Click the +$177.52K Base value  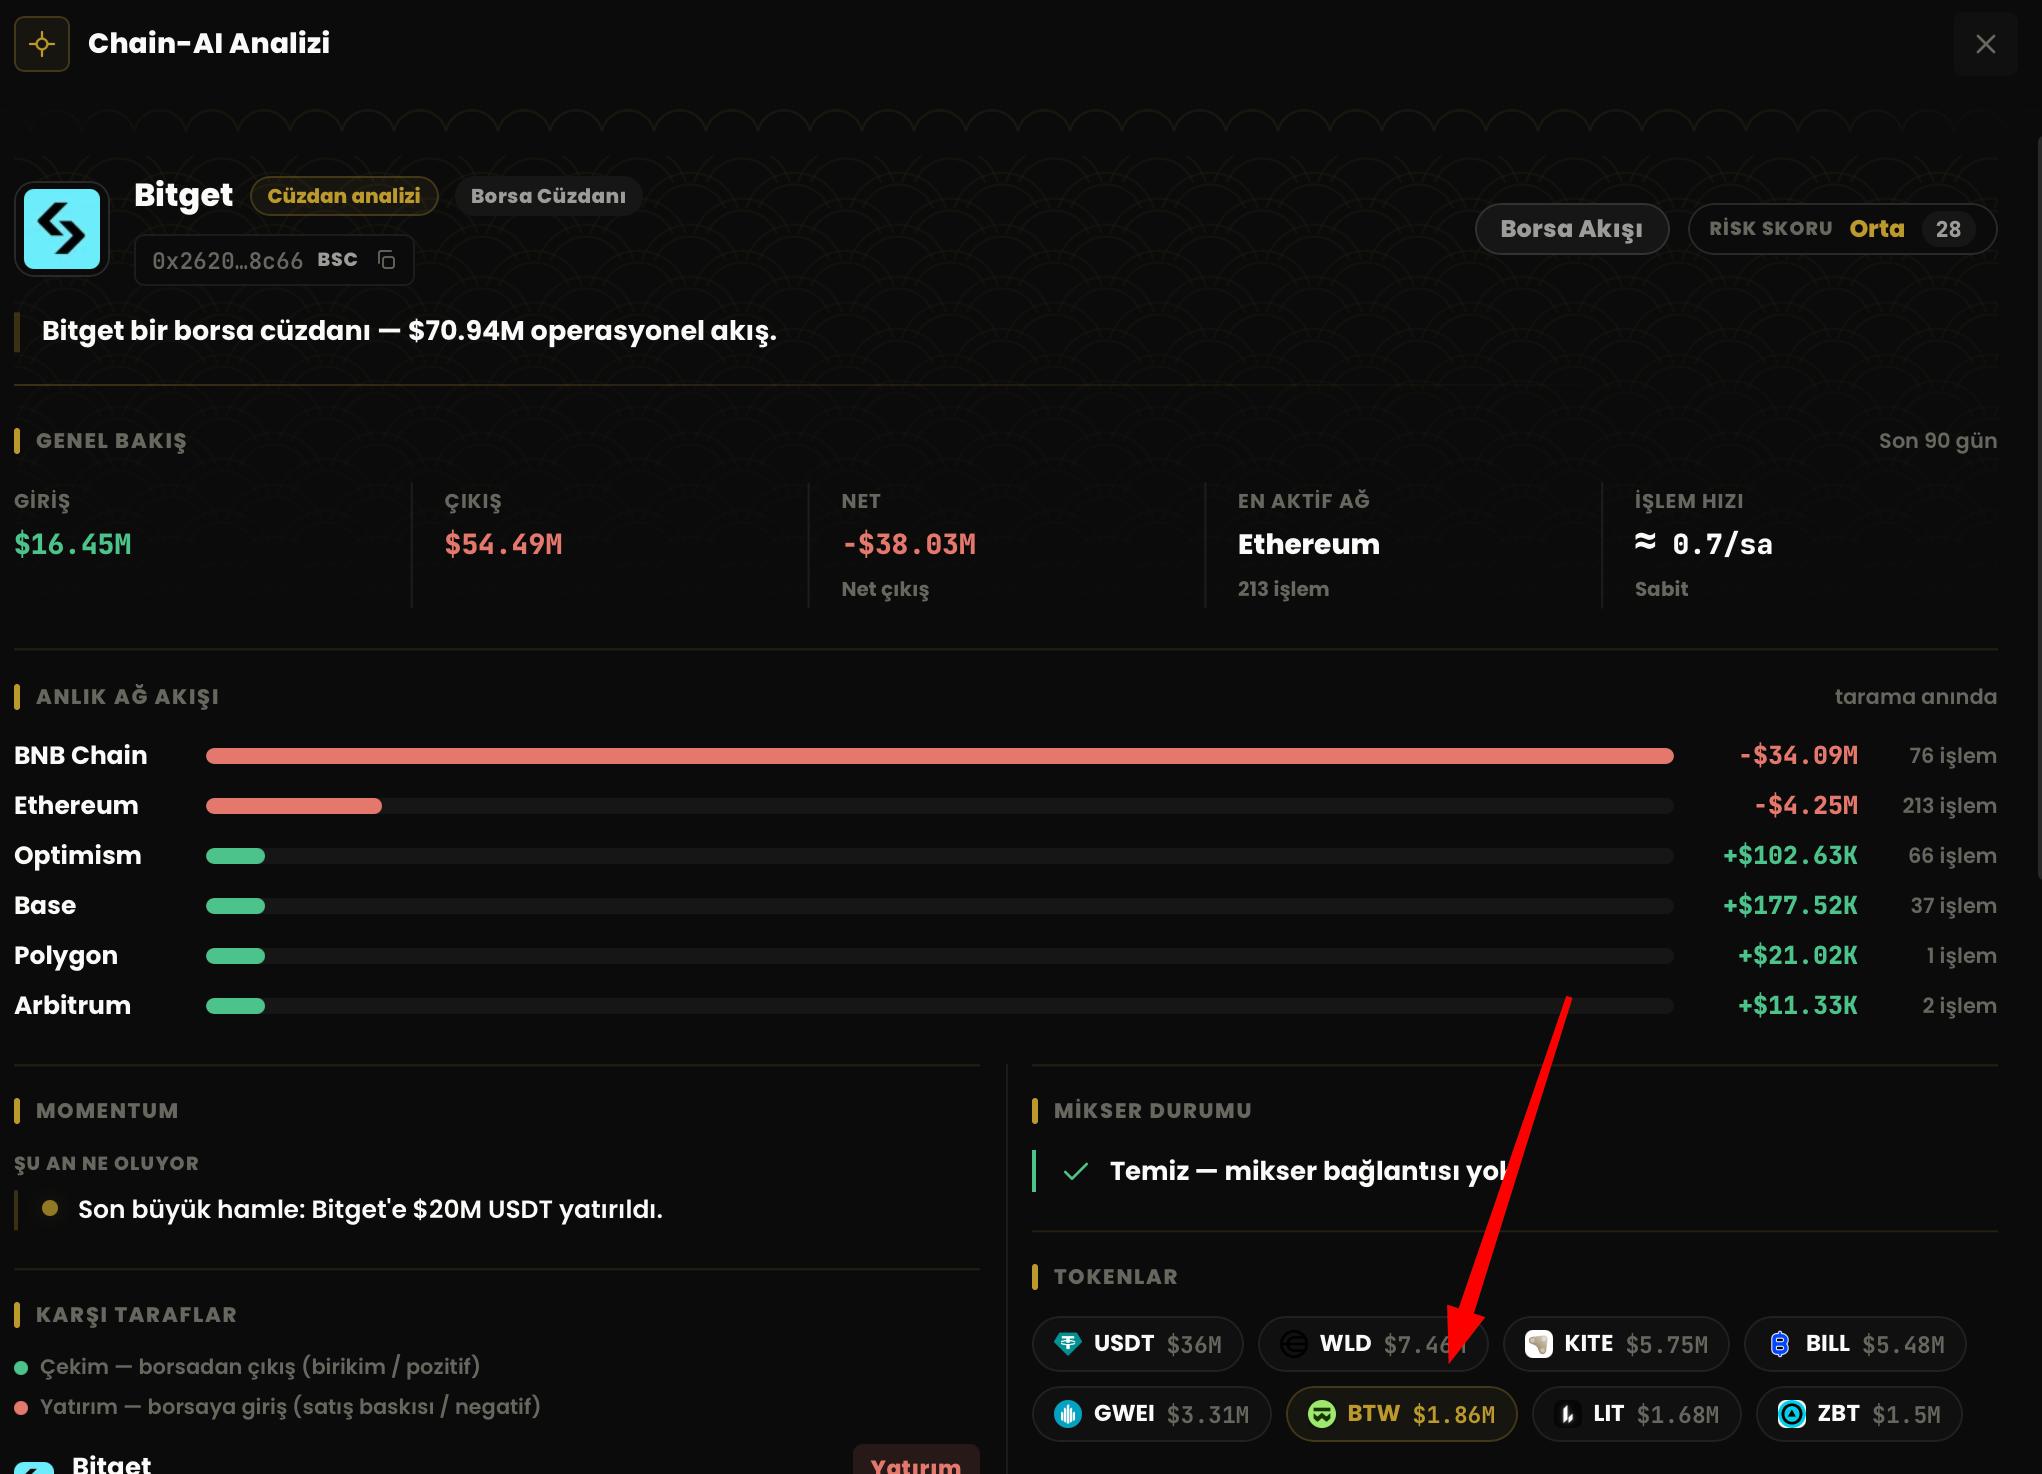(x=1790, y=906)
